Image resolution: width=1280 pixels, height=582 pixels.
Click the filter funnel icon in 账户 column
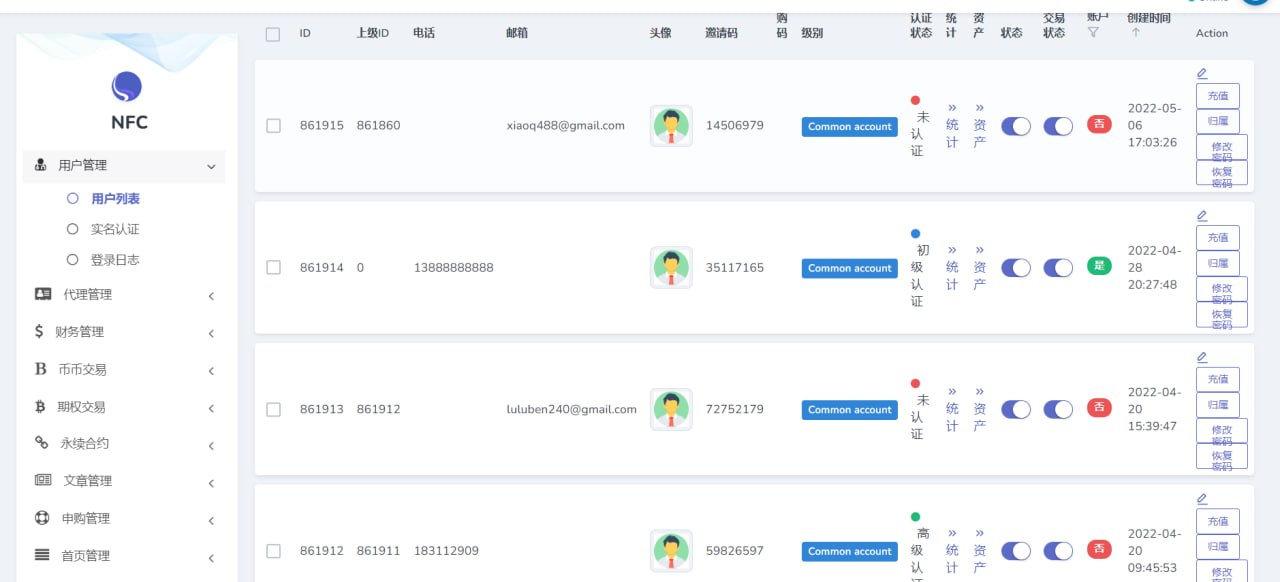click(1093, 33)
